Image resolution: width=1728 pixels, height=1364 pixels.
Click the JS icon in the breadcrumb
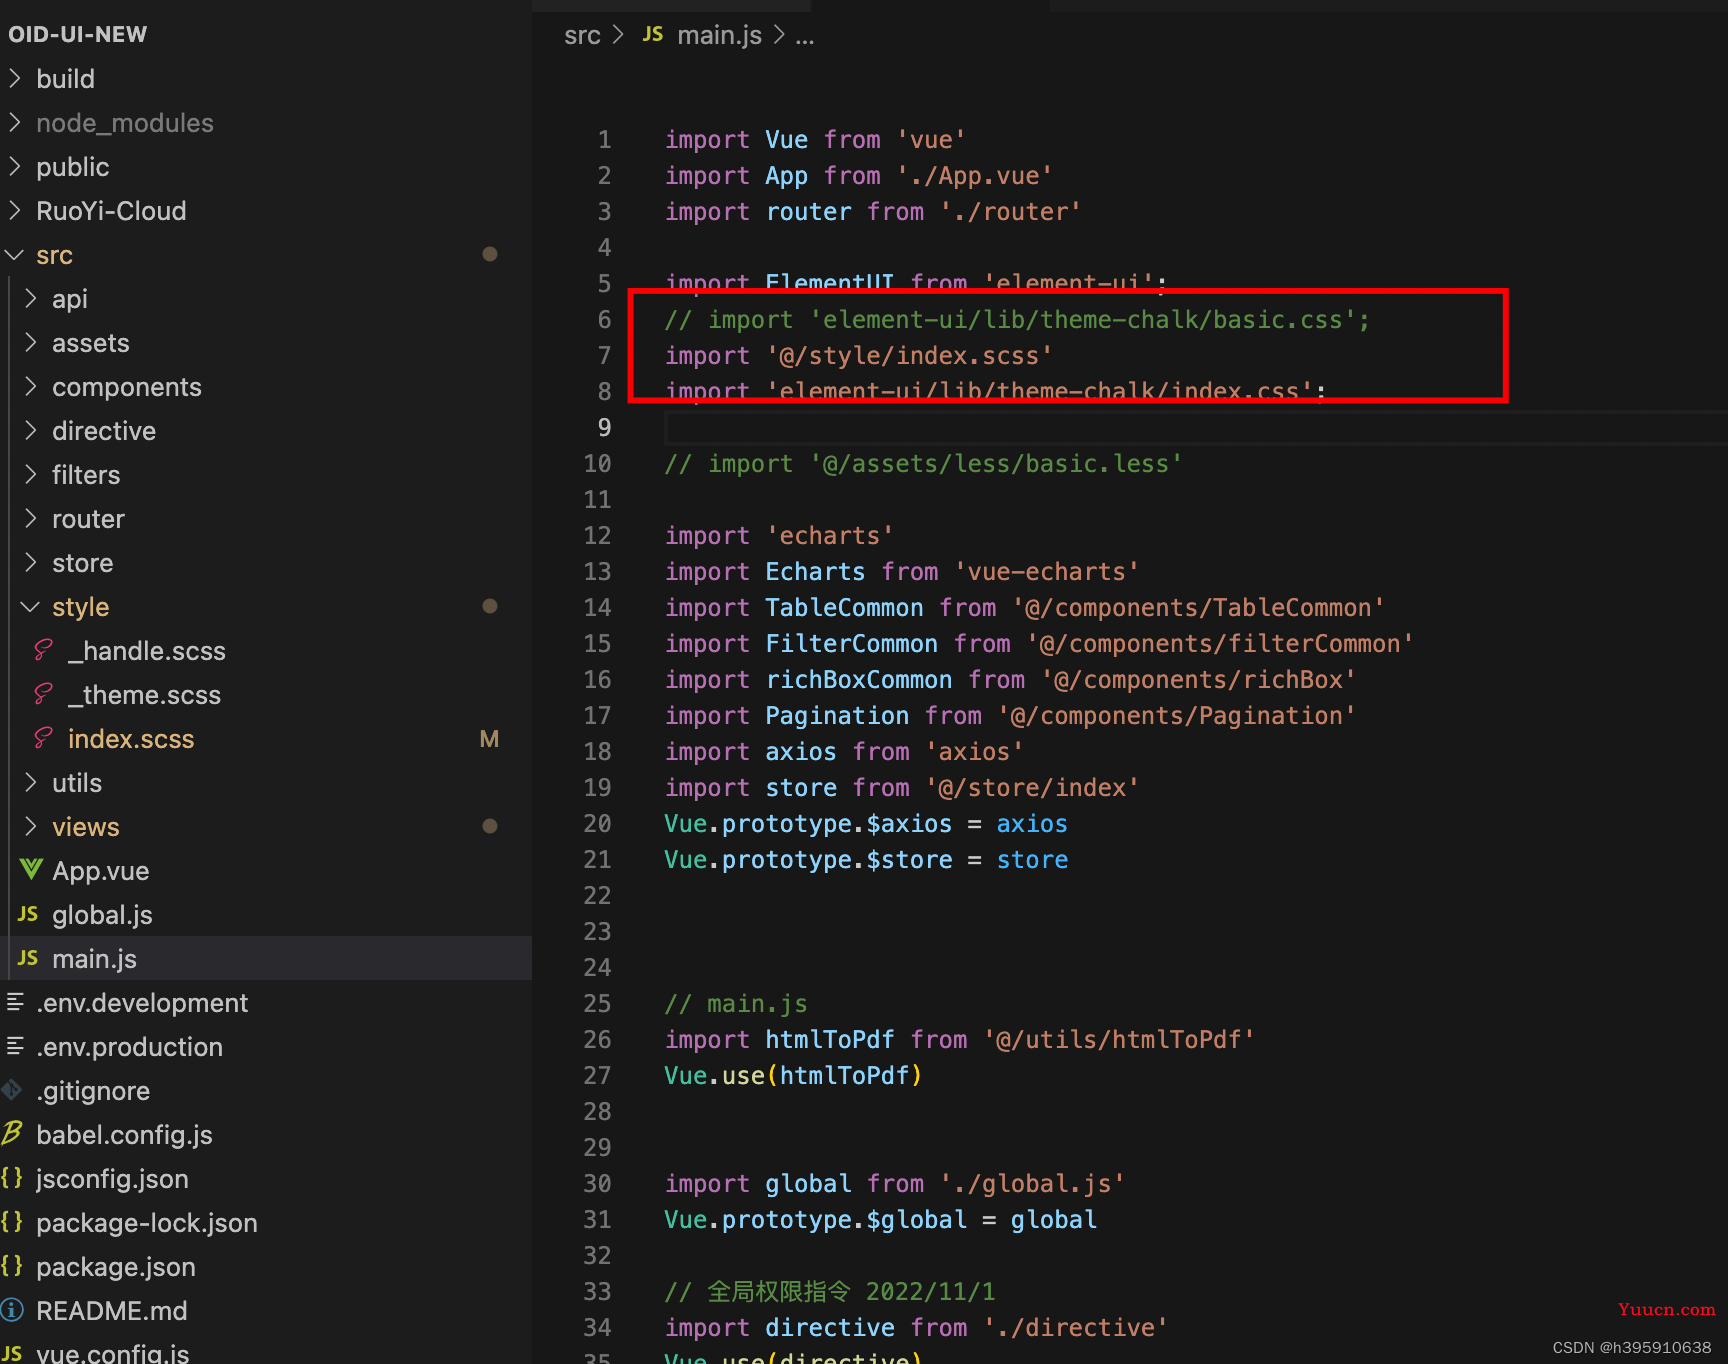point(653,34)
